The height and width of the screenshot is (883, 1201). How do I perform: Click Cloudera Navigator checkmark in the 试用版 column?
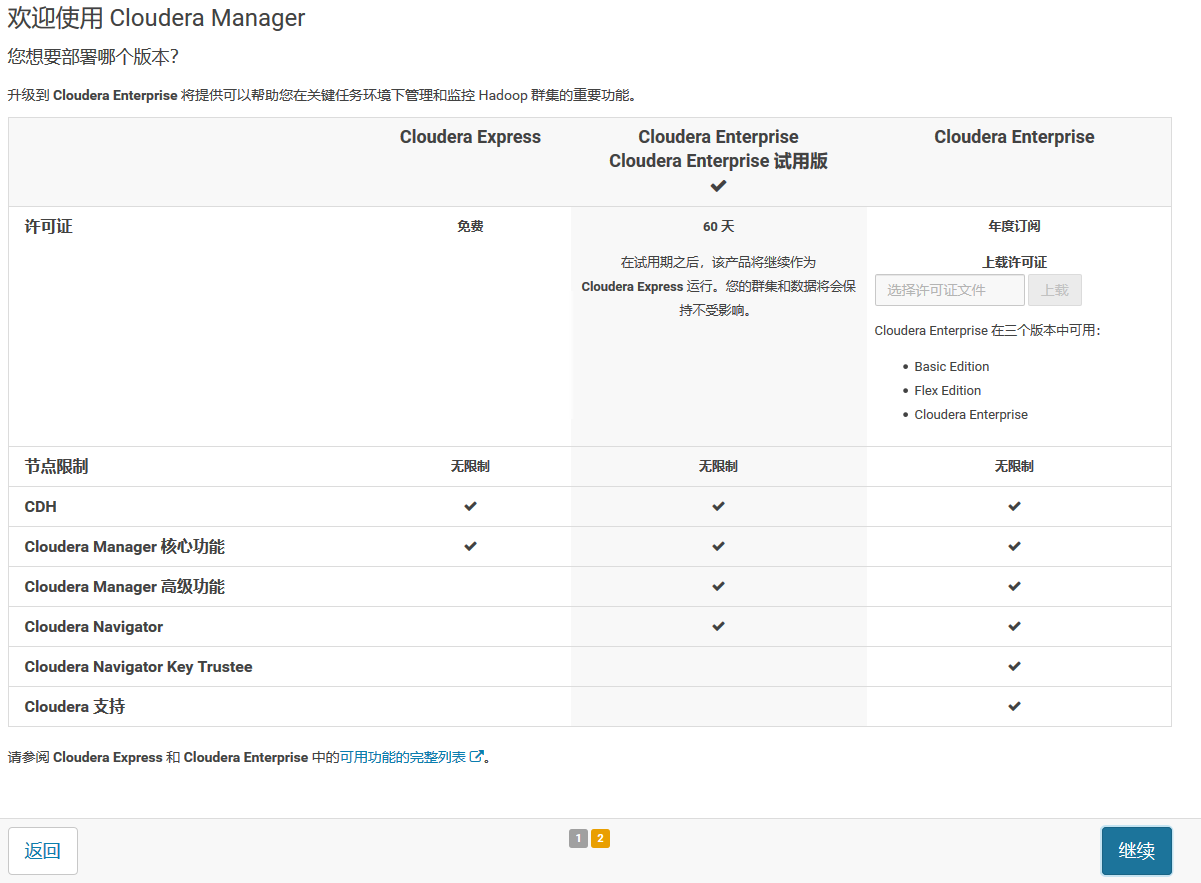(x=718, y=626)
